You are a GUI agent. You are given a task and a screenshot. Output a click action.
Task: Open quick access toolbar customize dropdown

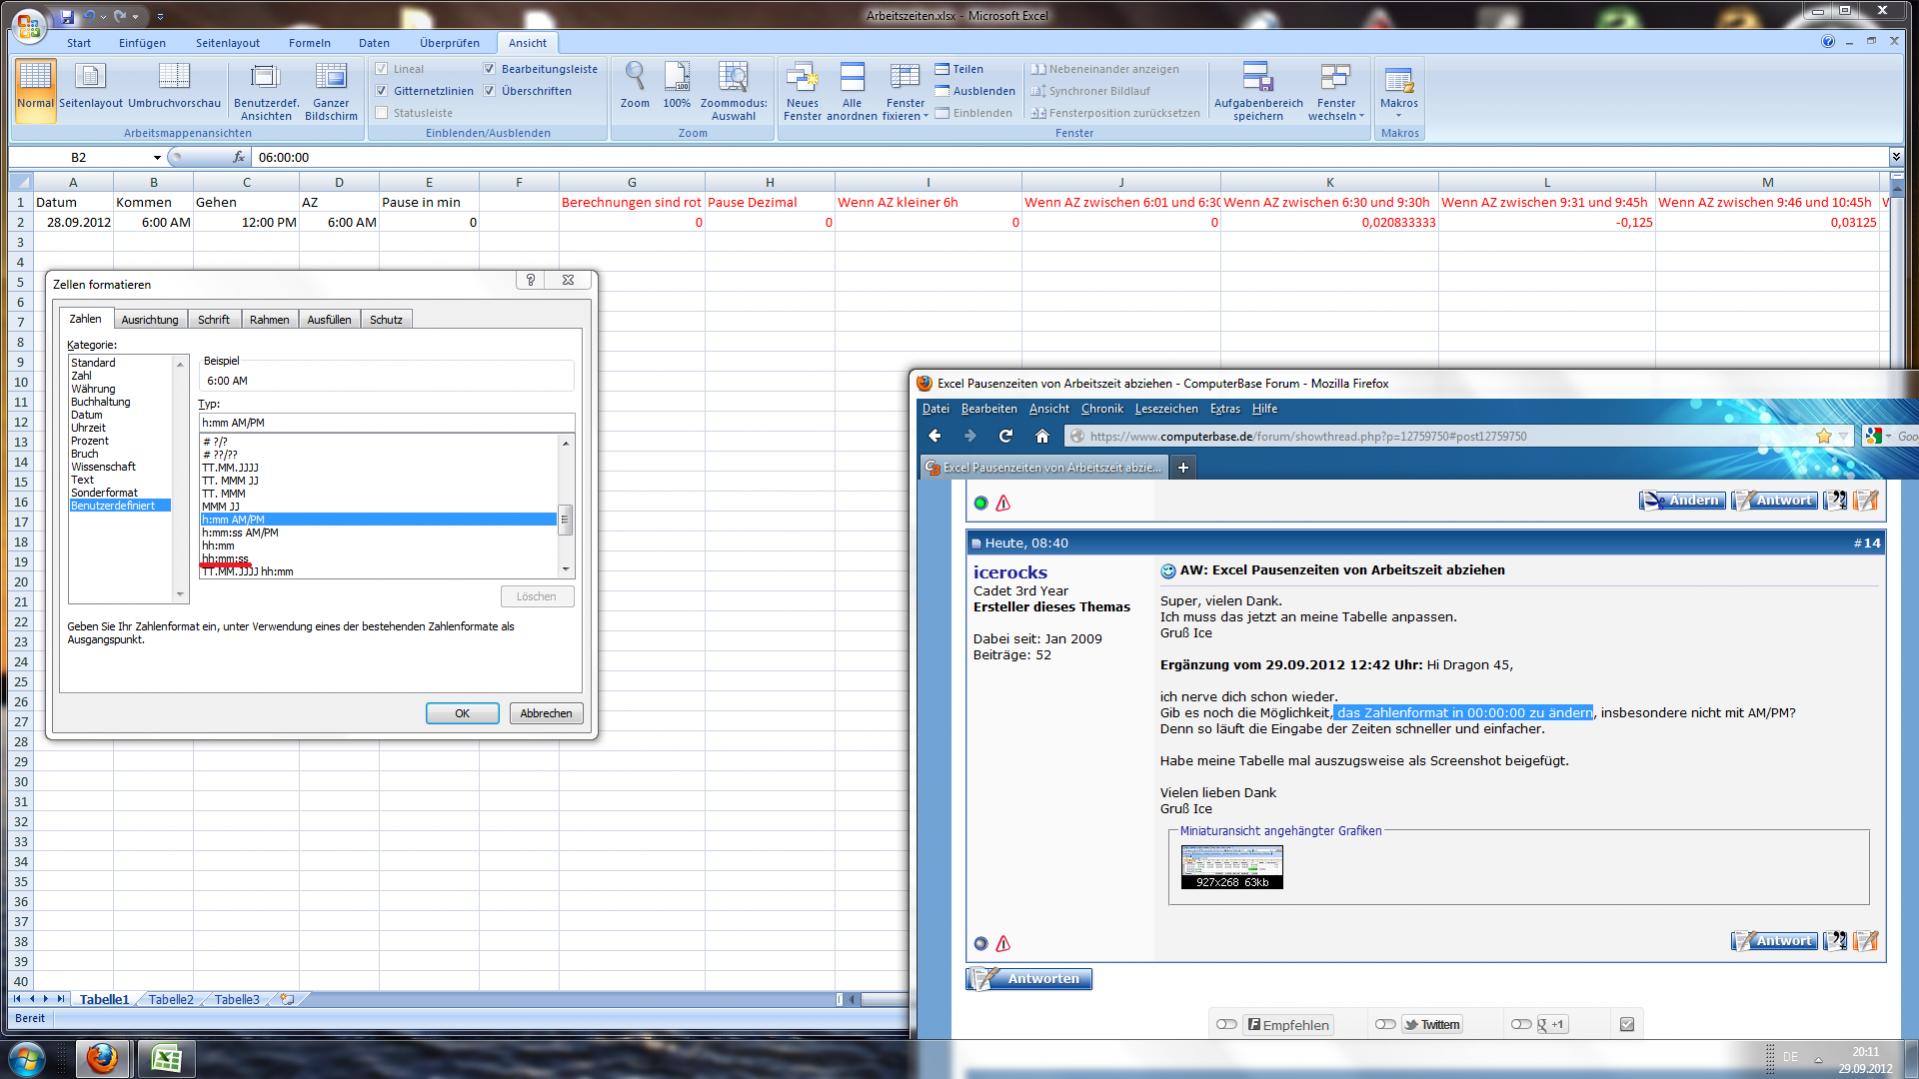coord(160,16)
